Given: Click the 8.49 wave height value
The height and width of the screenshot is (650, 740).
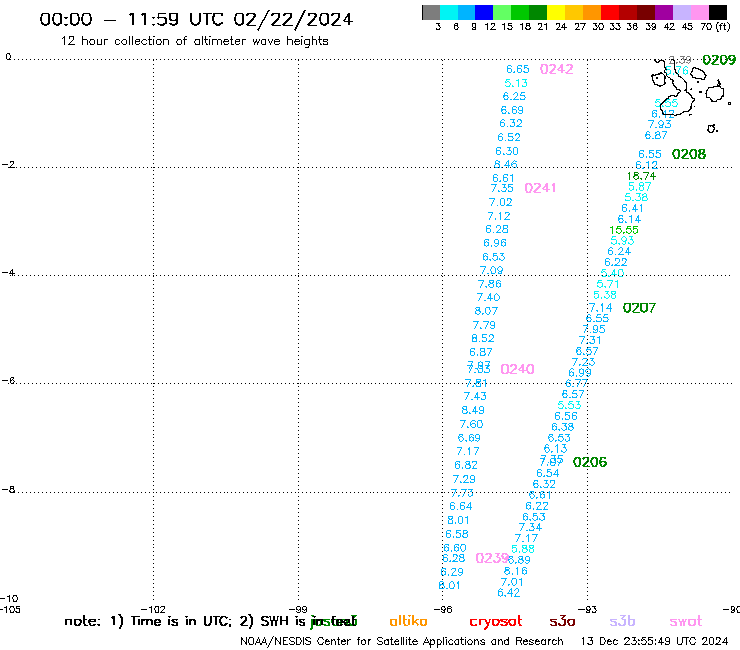Looking at the screenshot, I should 473,410.
